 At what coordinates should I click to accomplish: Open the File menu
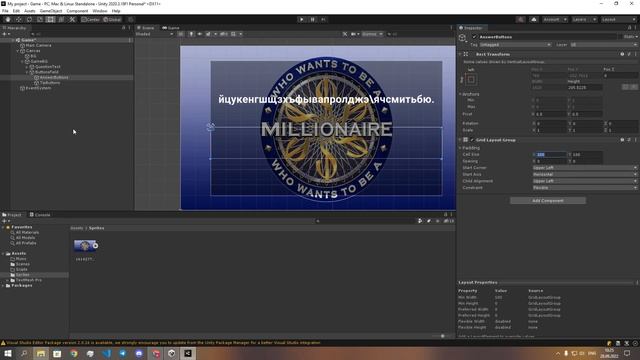pyautogui.click(x=5, y=11)
